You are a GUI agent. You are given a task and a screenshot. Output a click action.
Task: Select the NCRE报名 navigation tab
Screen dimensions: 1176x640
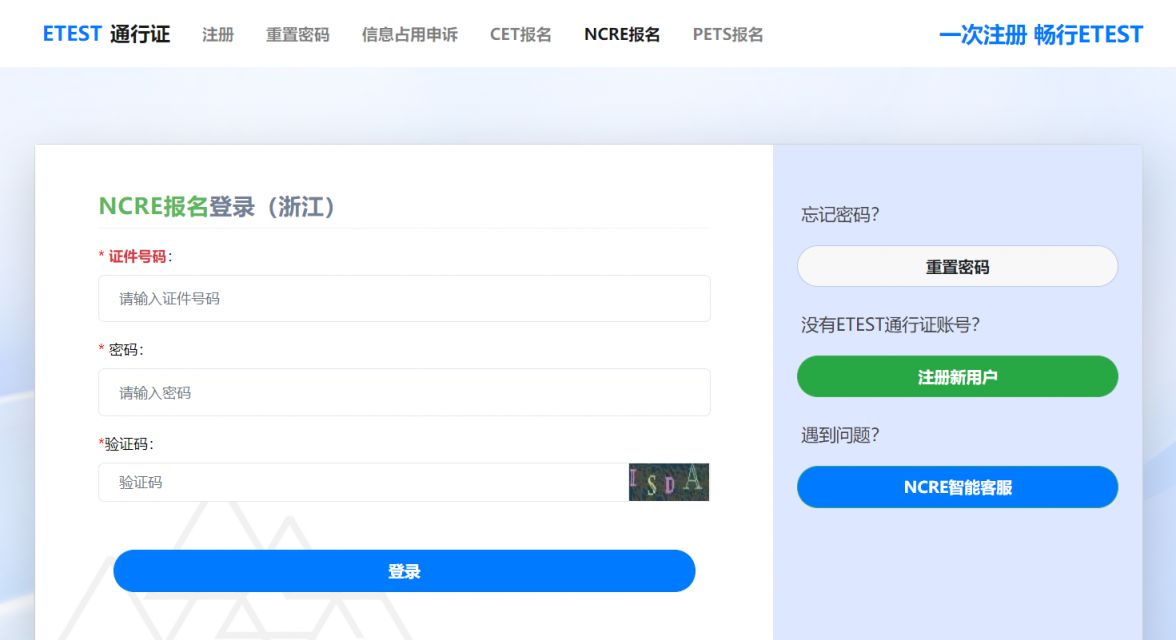point(622,35)
